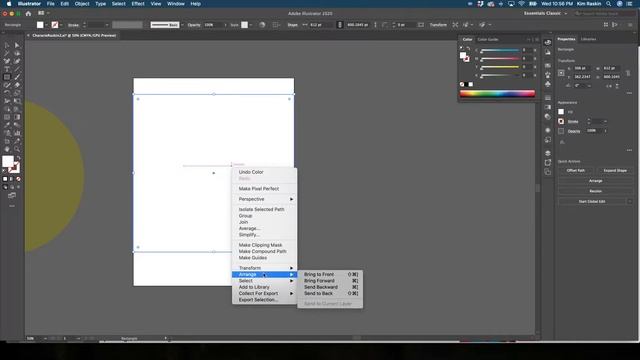Toggle constrain width and height proportions

[340, 25]
